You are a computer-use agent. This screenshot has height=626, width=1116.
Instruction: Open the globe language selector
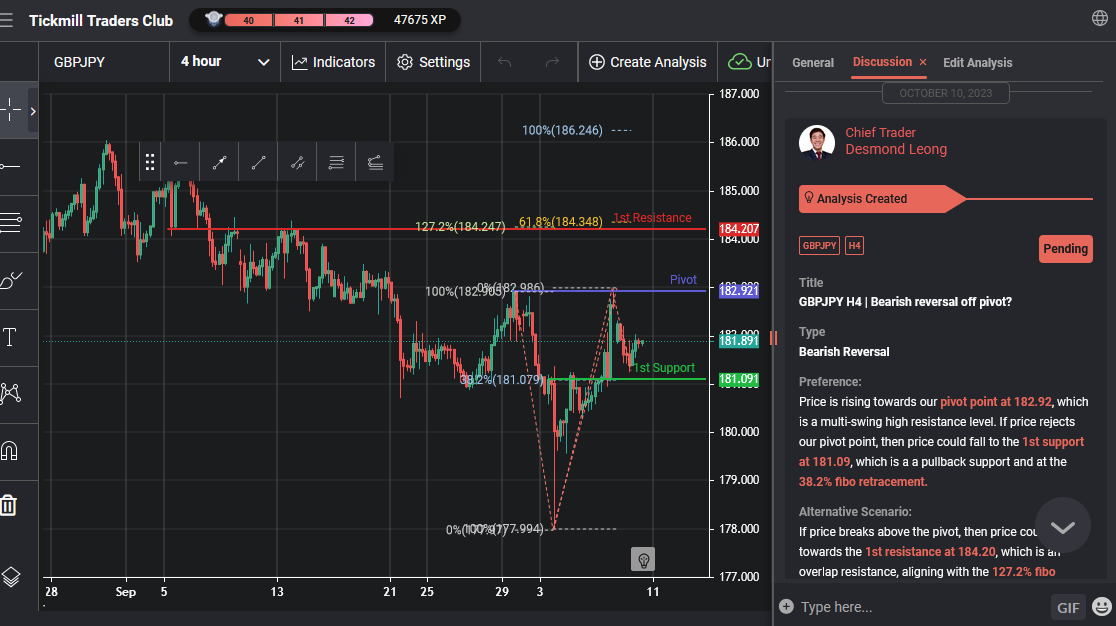[x=1100, y=18]
